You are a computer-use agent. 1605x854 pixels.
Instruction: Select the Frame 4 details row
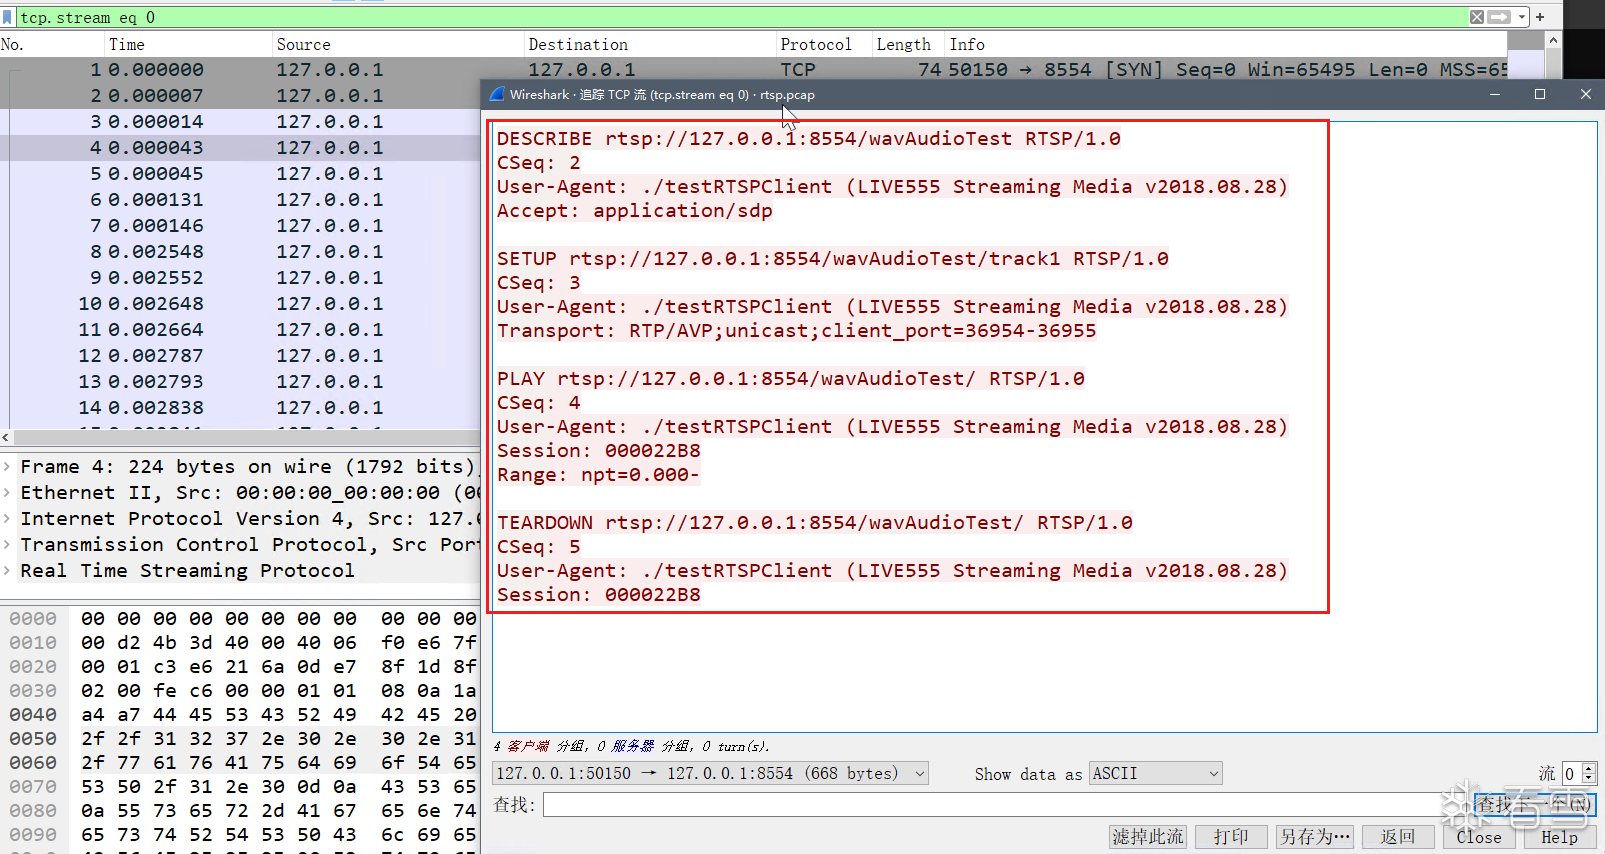point(240,467)
